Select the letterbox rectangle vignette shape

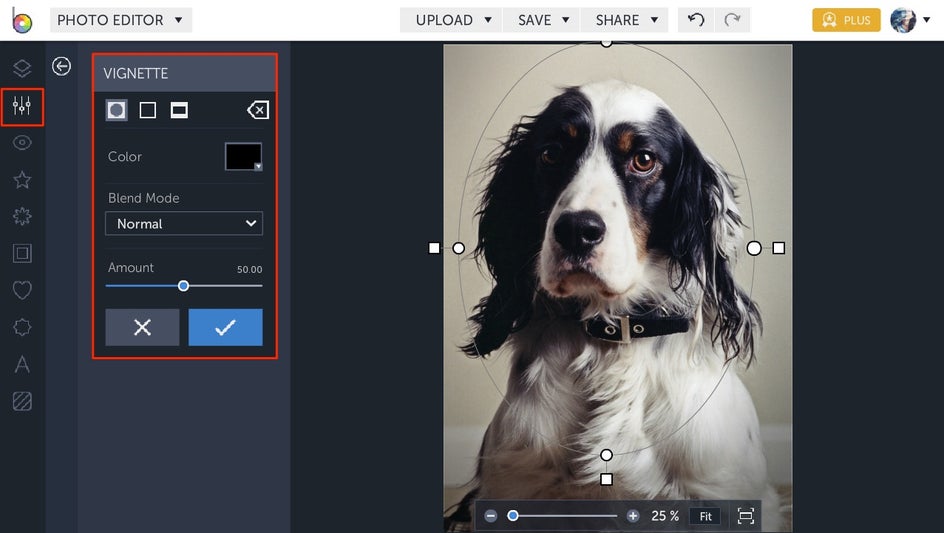(x=179, y=110)
